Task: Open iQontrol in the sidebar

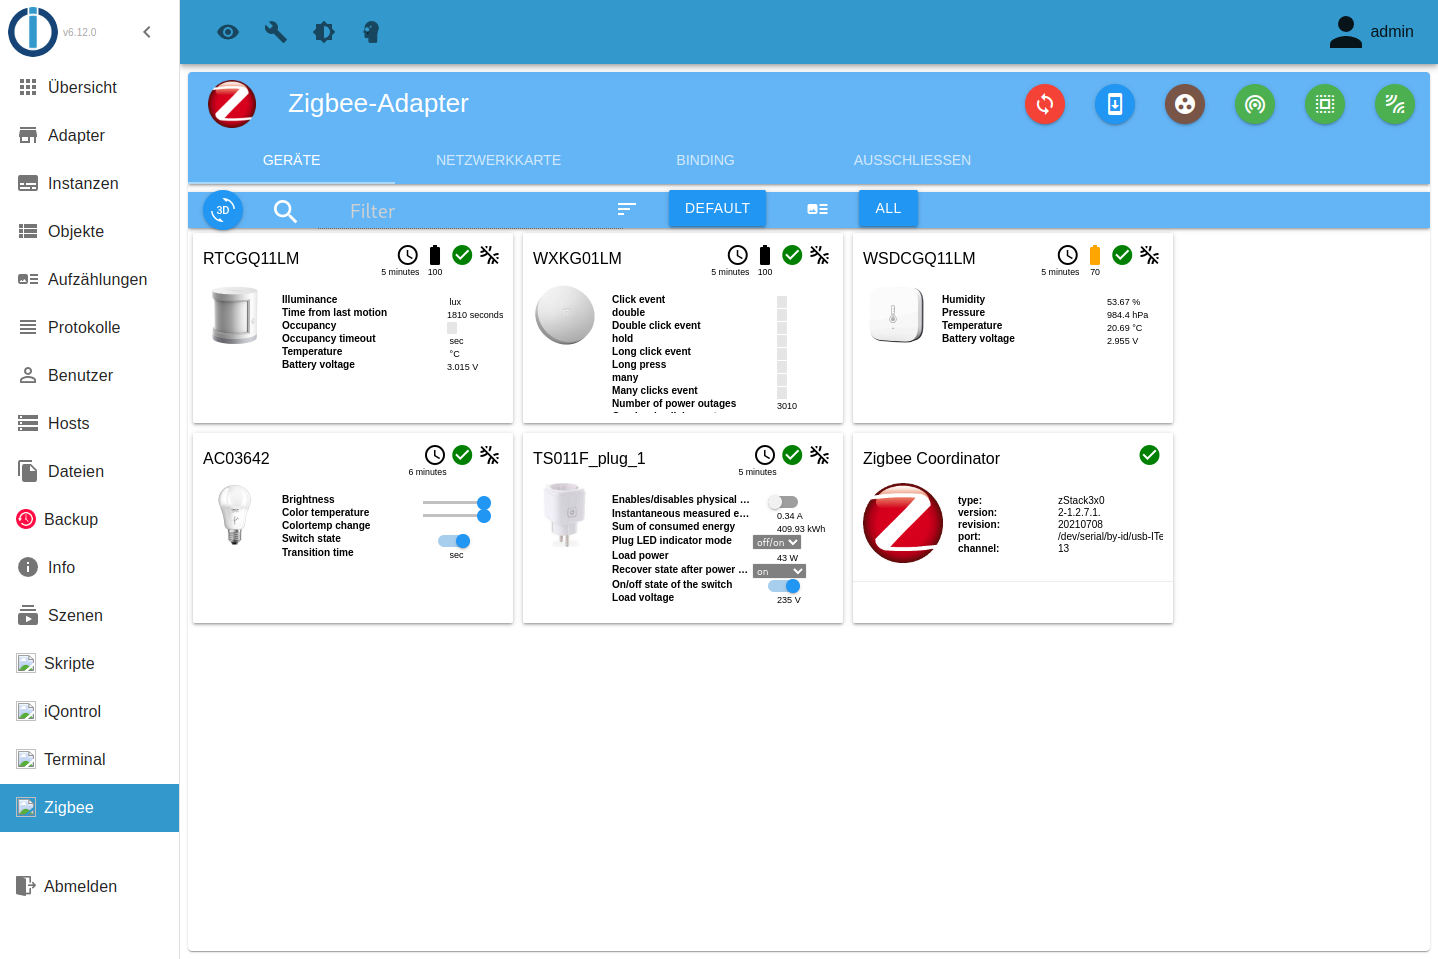Action: [90, 712]
